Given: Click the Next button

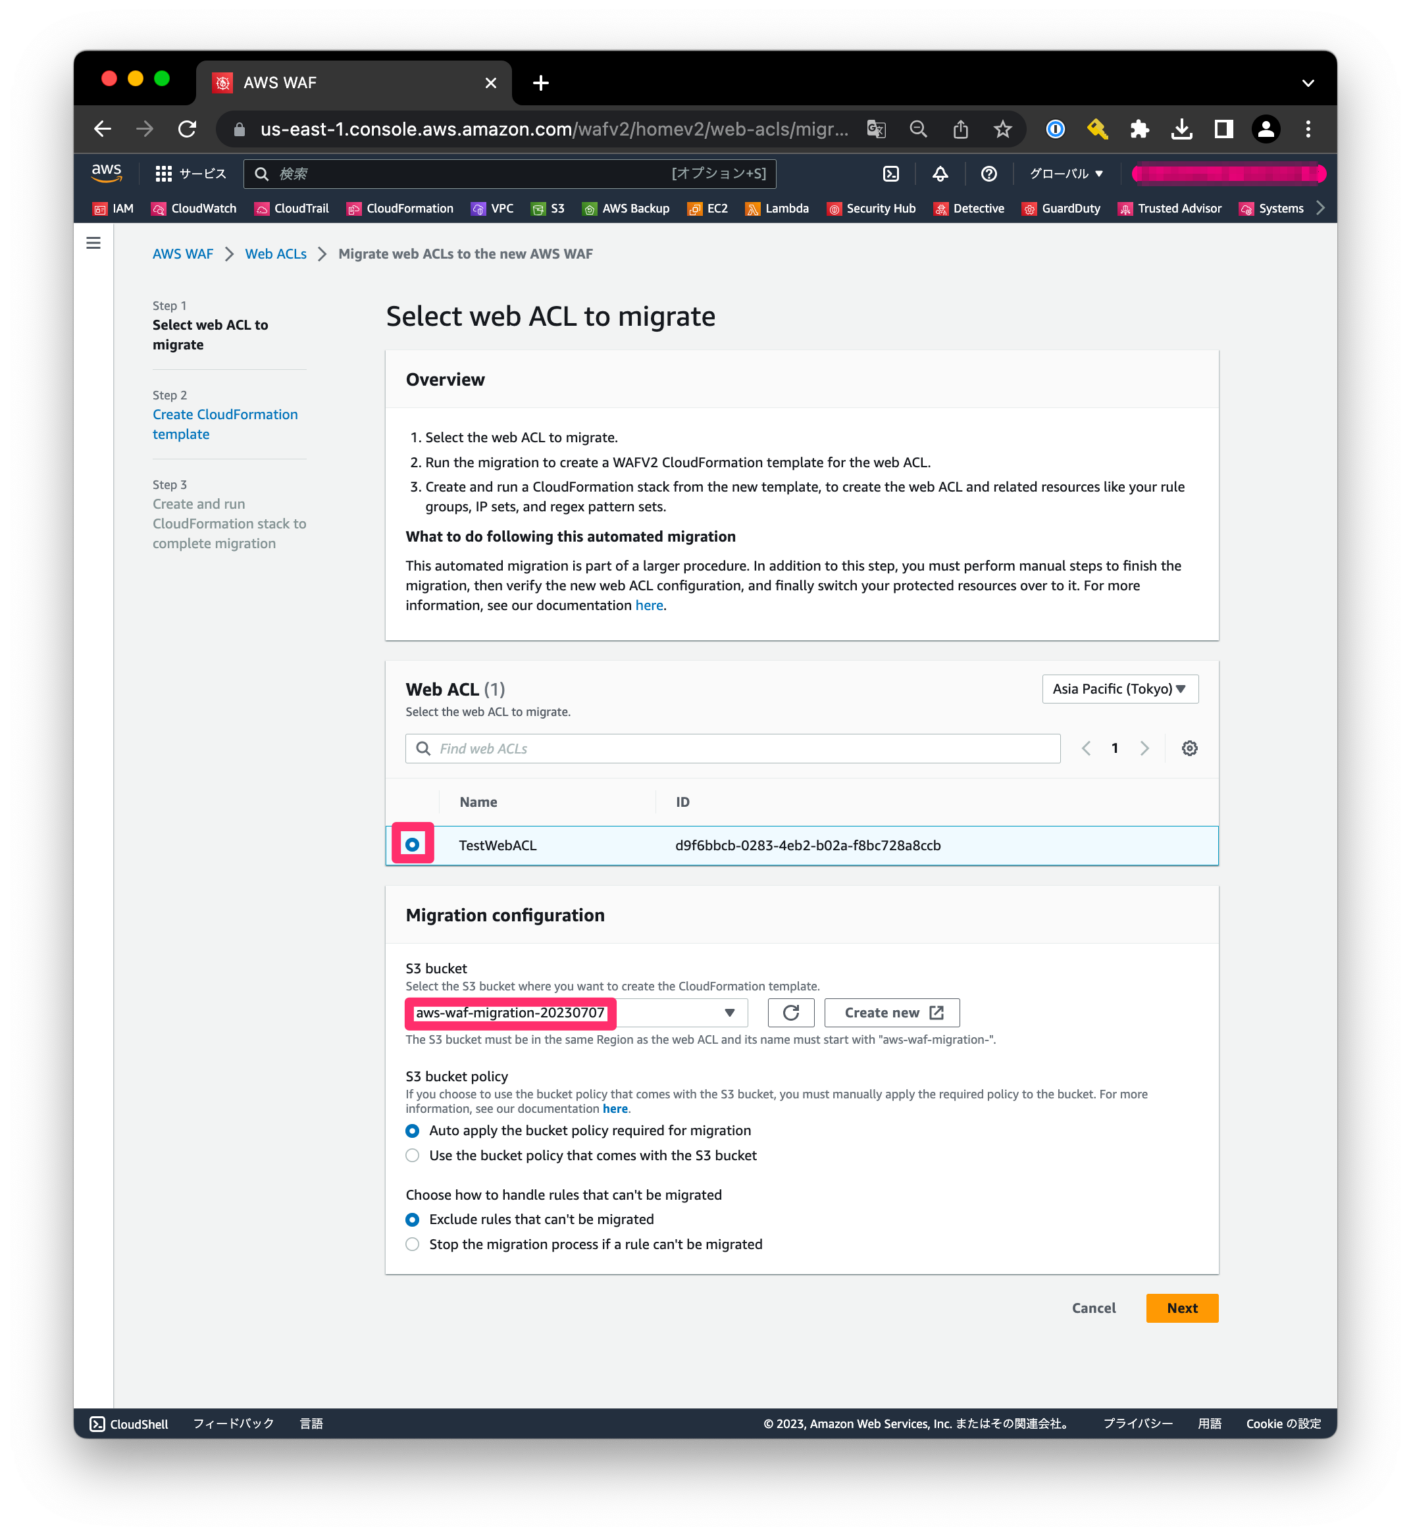Looking at the screenshot, I should [1182, 1308].
